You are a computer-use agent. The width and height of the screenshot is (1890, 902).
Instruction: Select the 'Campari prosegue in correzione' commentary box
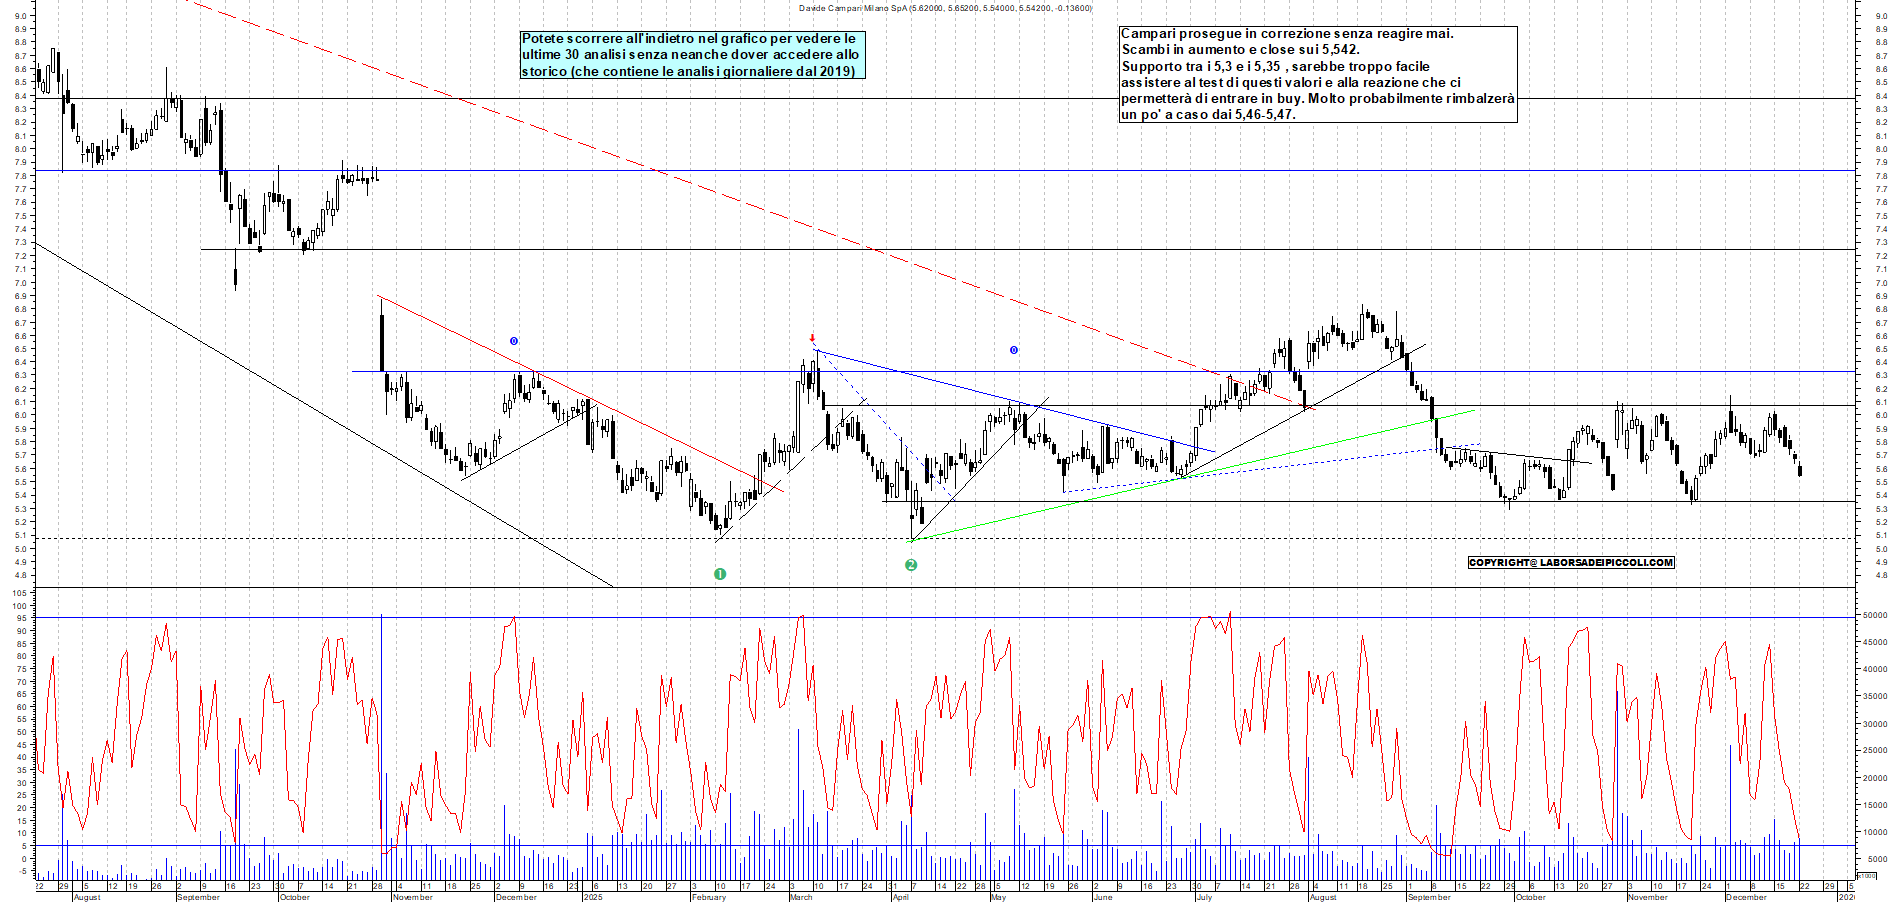click(1317, 74)
